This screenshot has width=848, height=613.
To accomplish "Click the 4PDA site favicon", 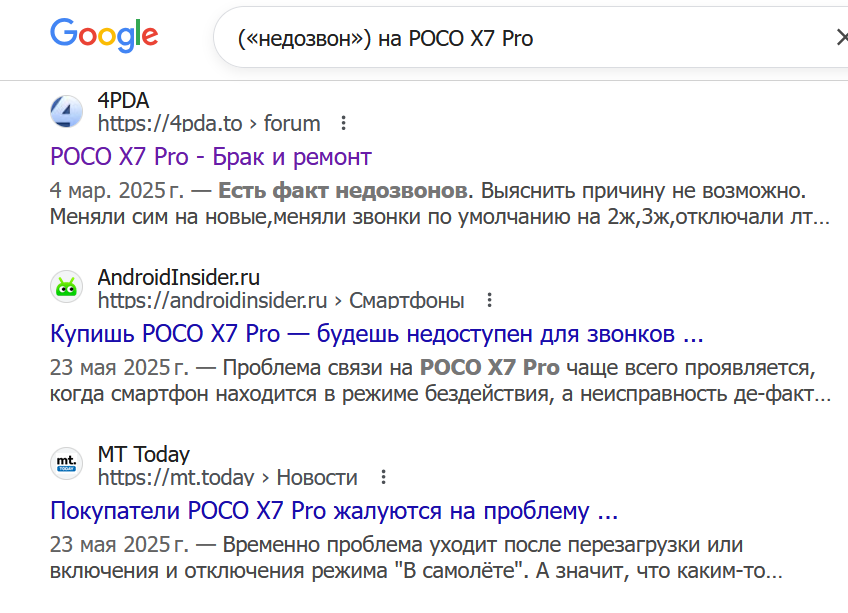I will [x=67, y=111].
